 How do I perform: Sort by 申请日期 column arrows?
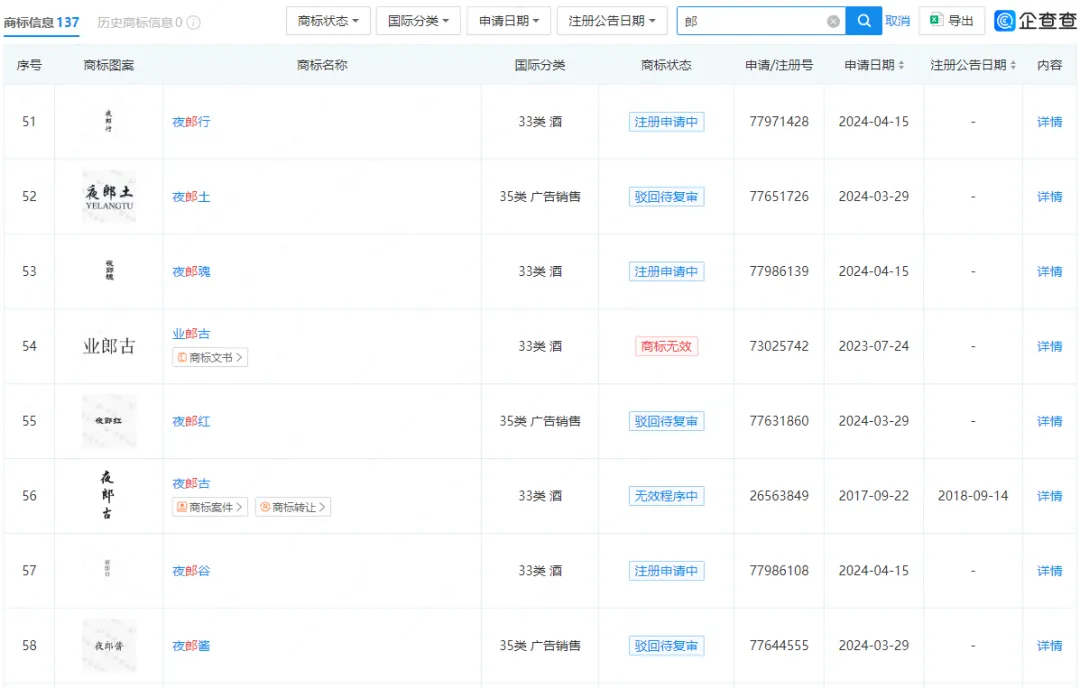point(901,65)
